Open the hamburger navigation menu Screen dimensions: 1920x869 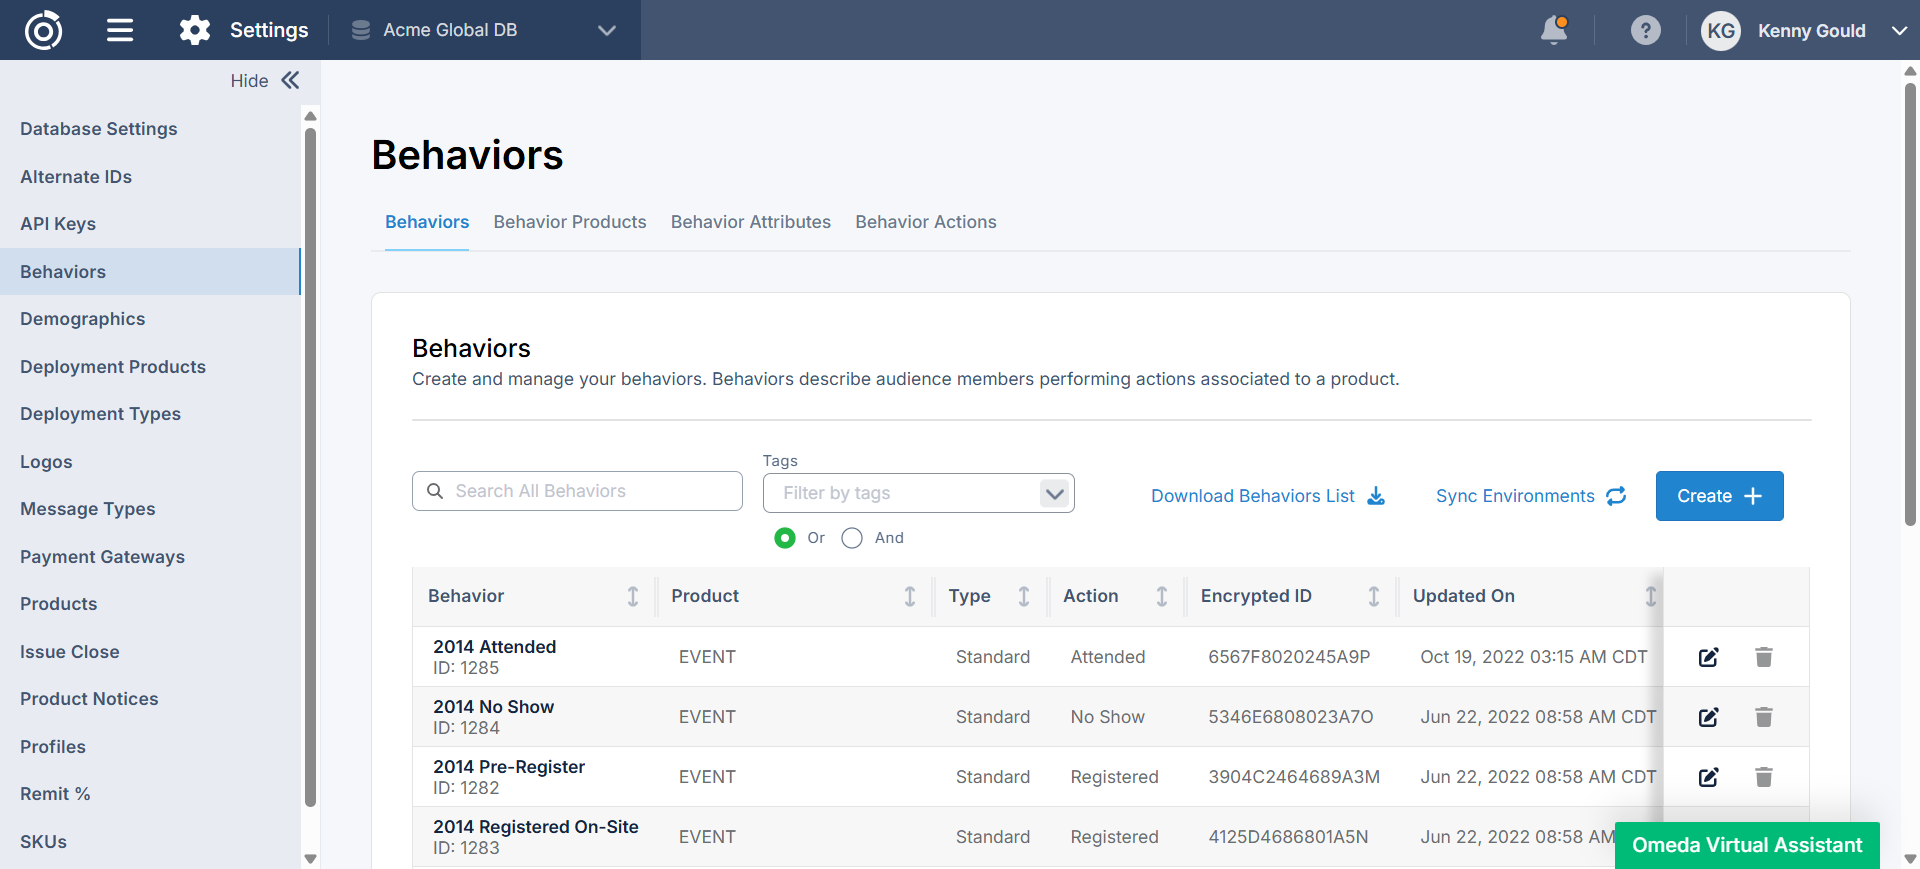tap(120, 30)
